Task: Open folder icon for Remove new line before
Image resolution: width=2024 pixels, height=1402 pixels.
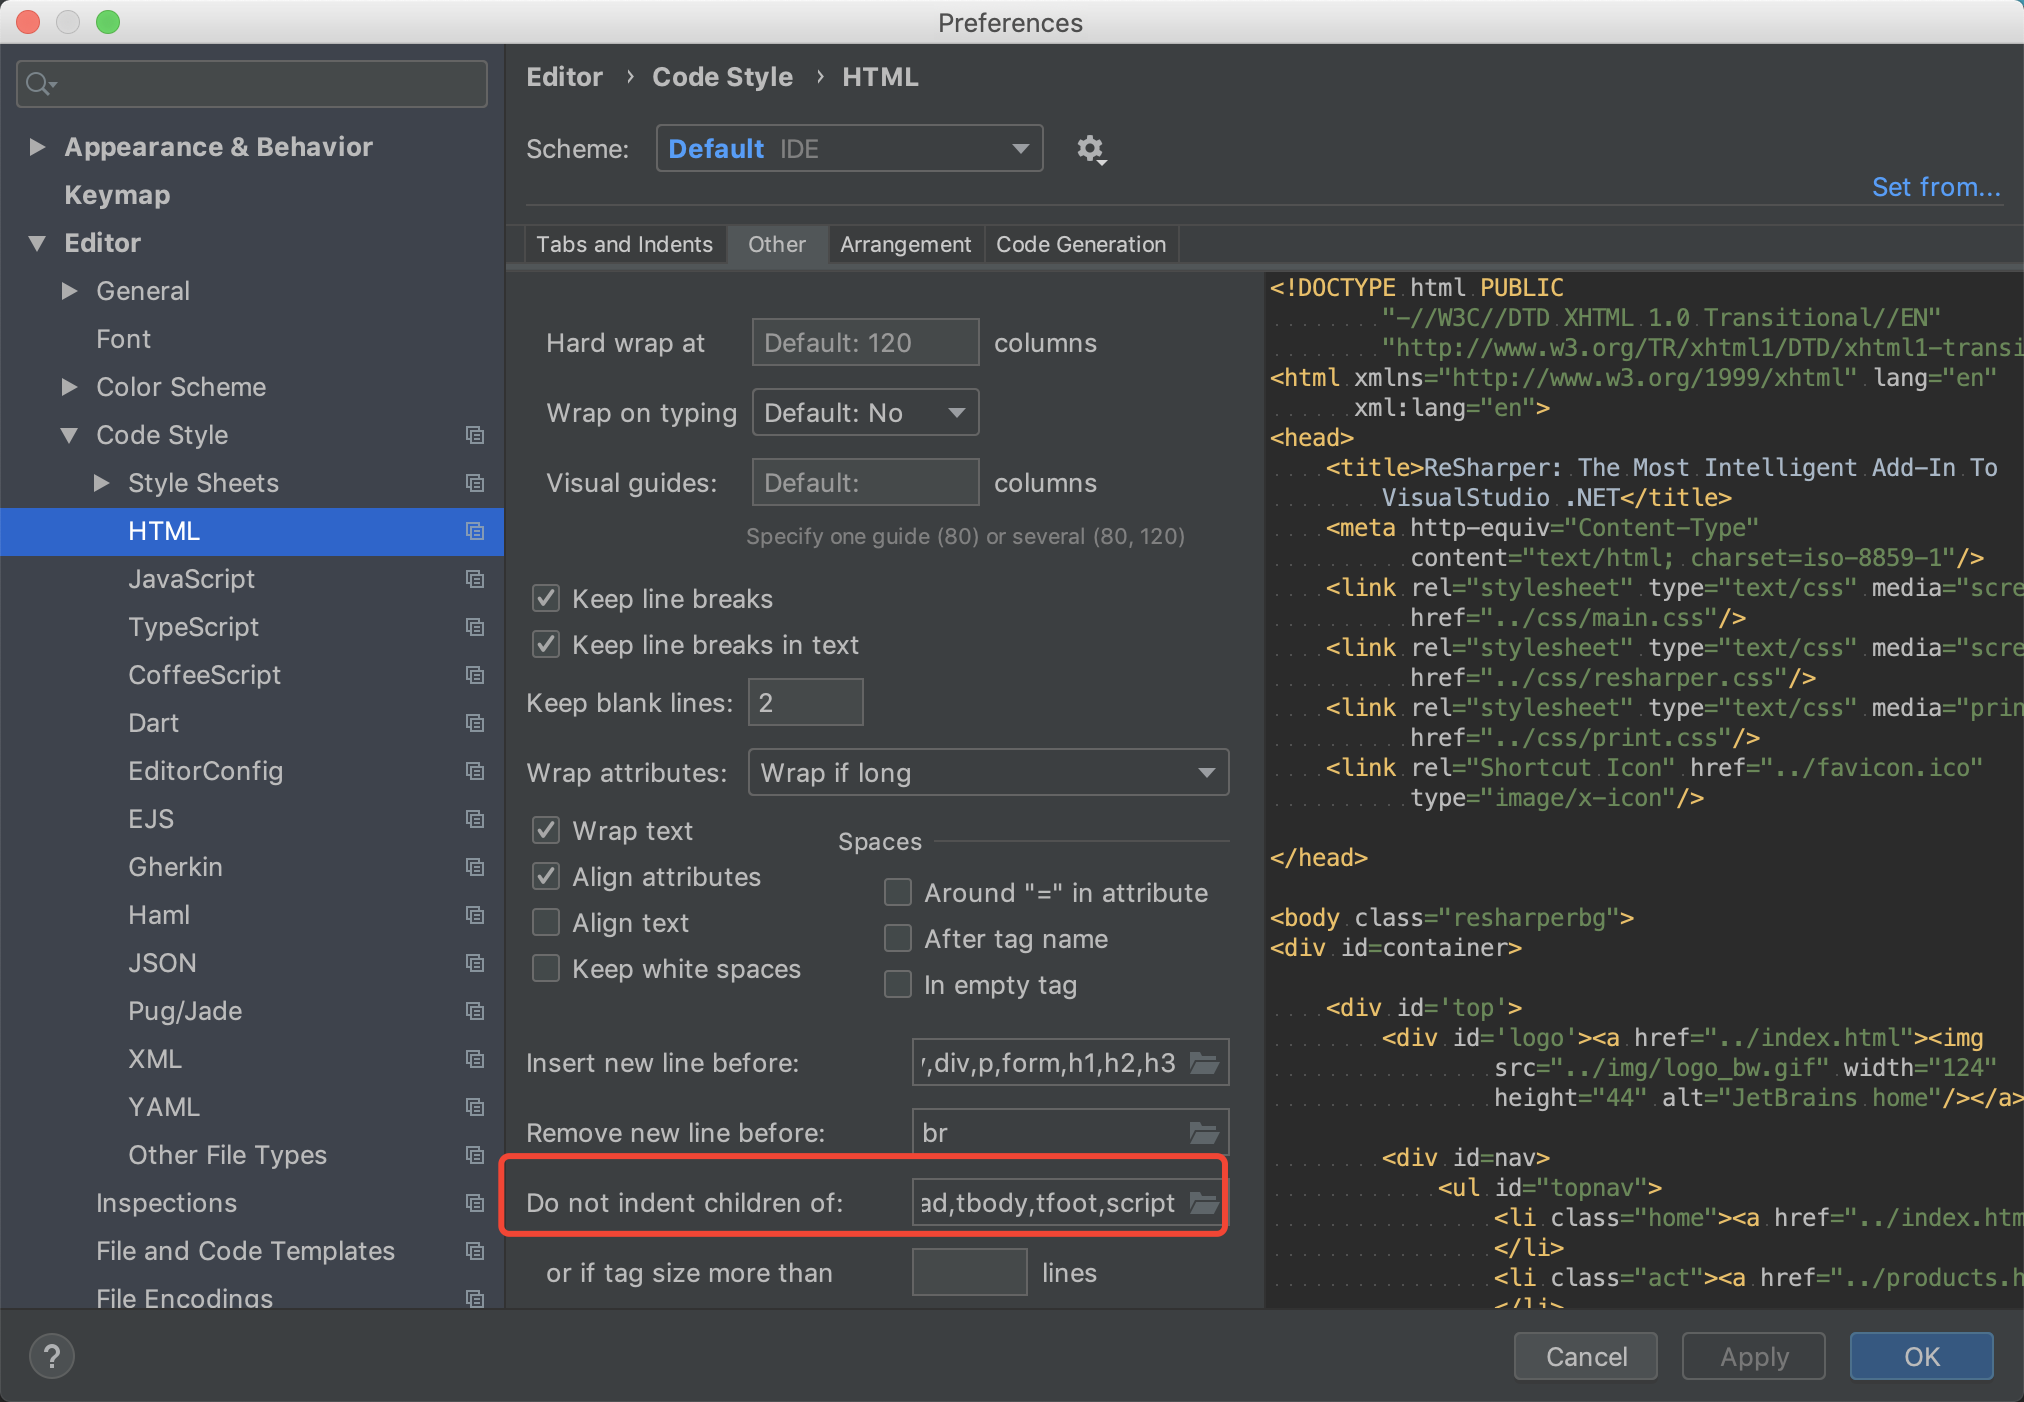Action: pyautogui.click(x=1204, y=1133)
